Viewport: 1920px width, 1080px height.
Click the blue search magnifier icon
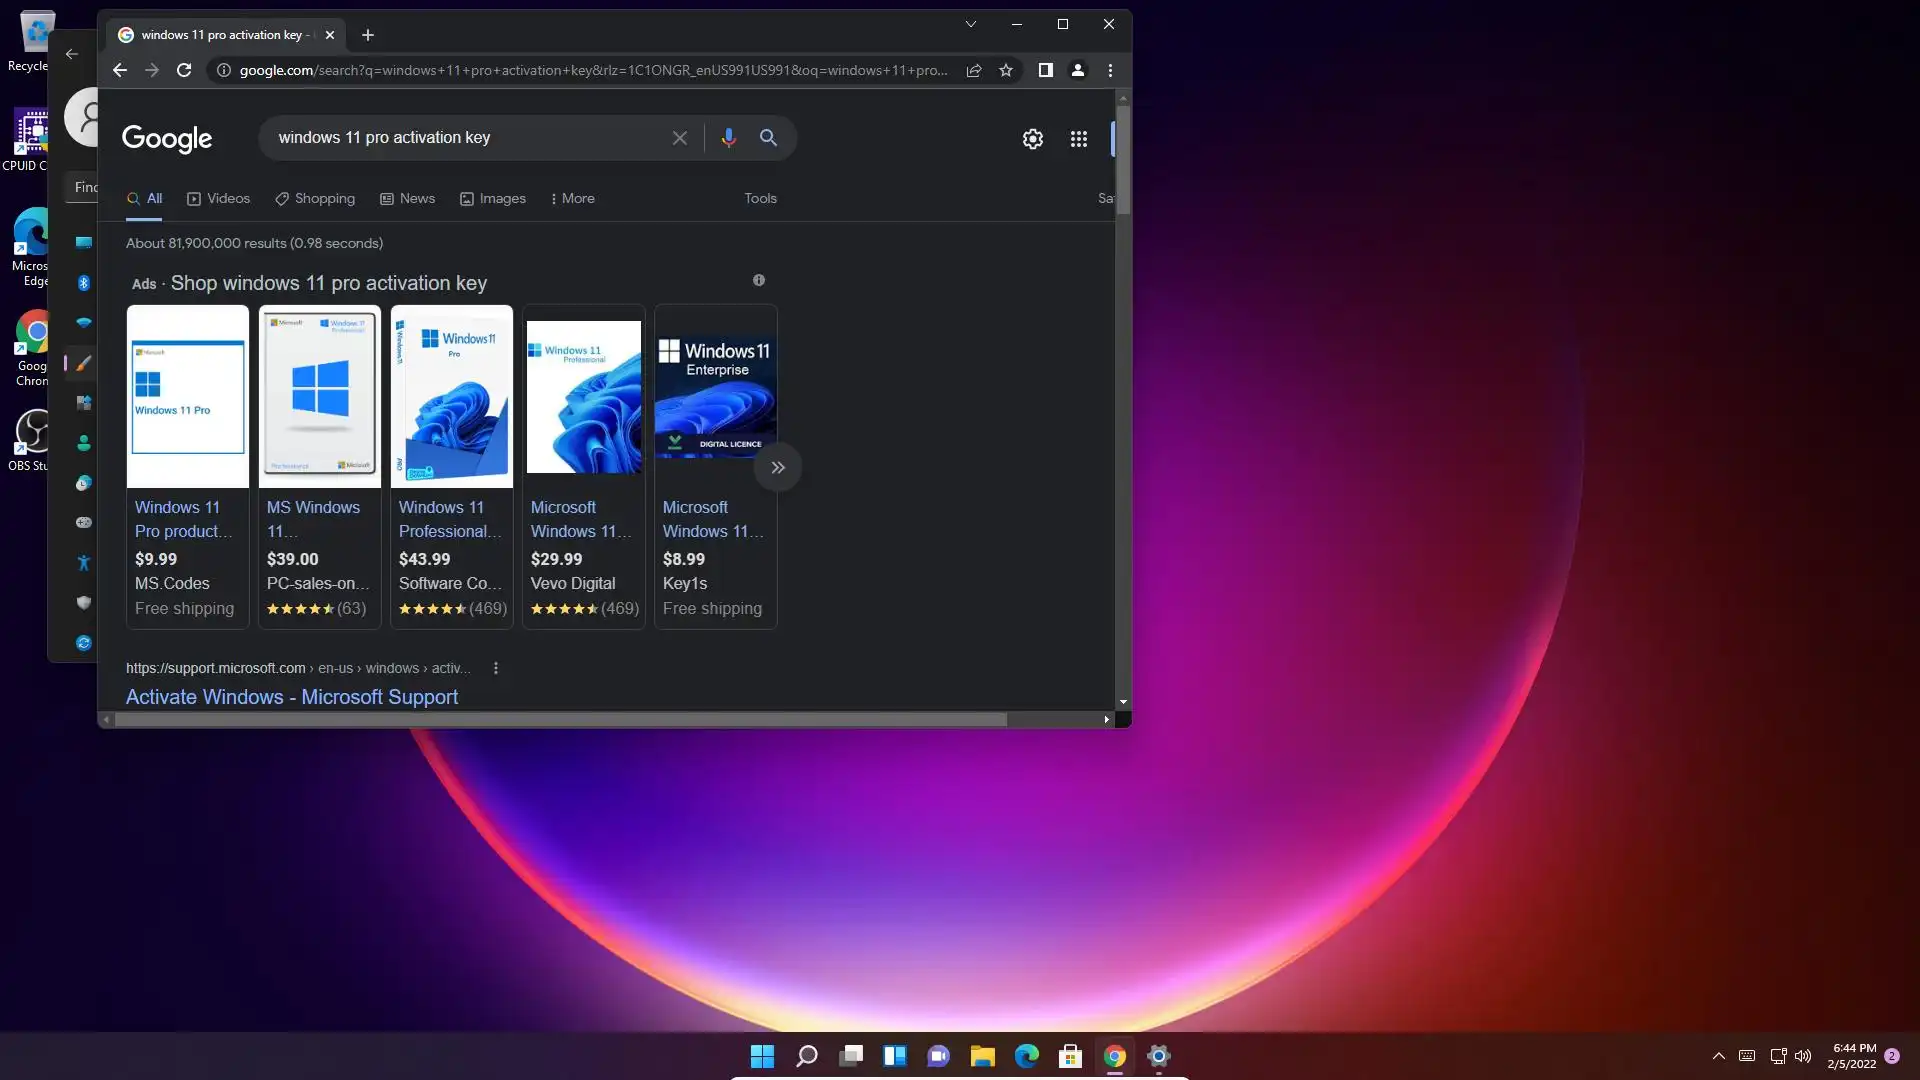pos(768,138)
